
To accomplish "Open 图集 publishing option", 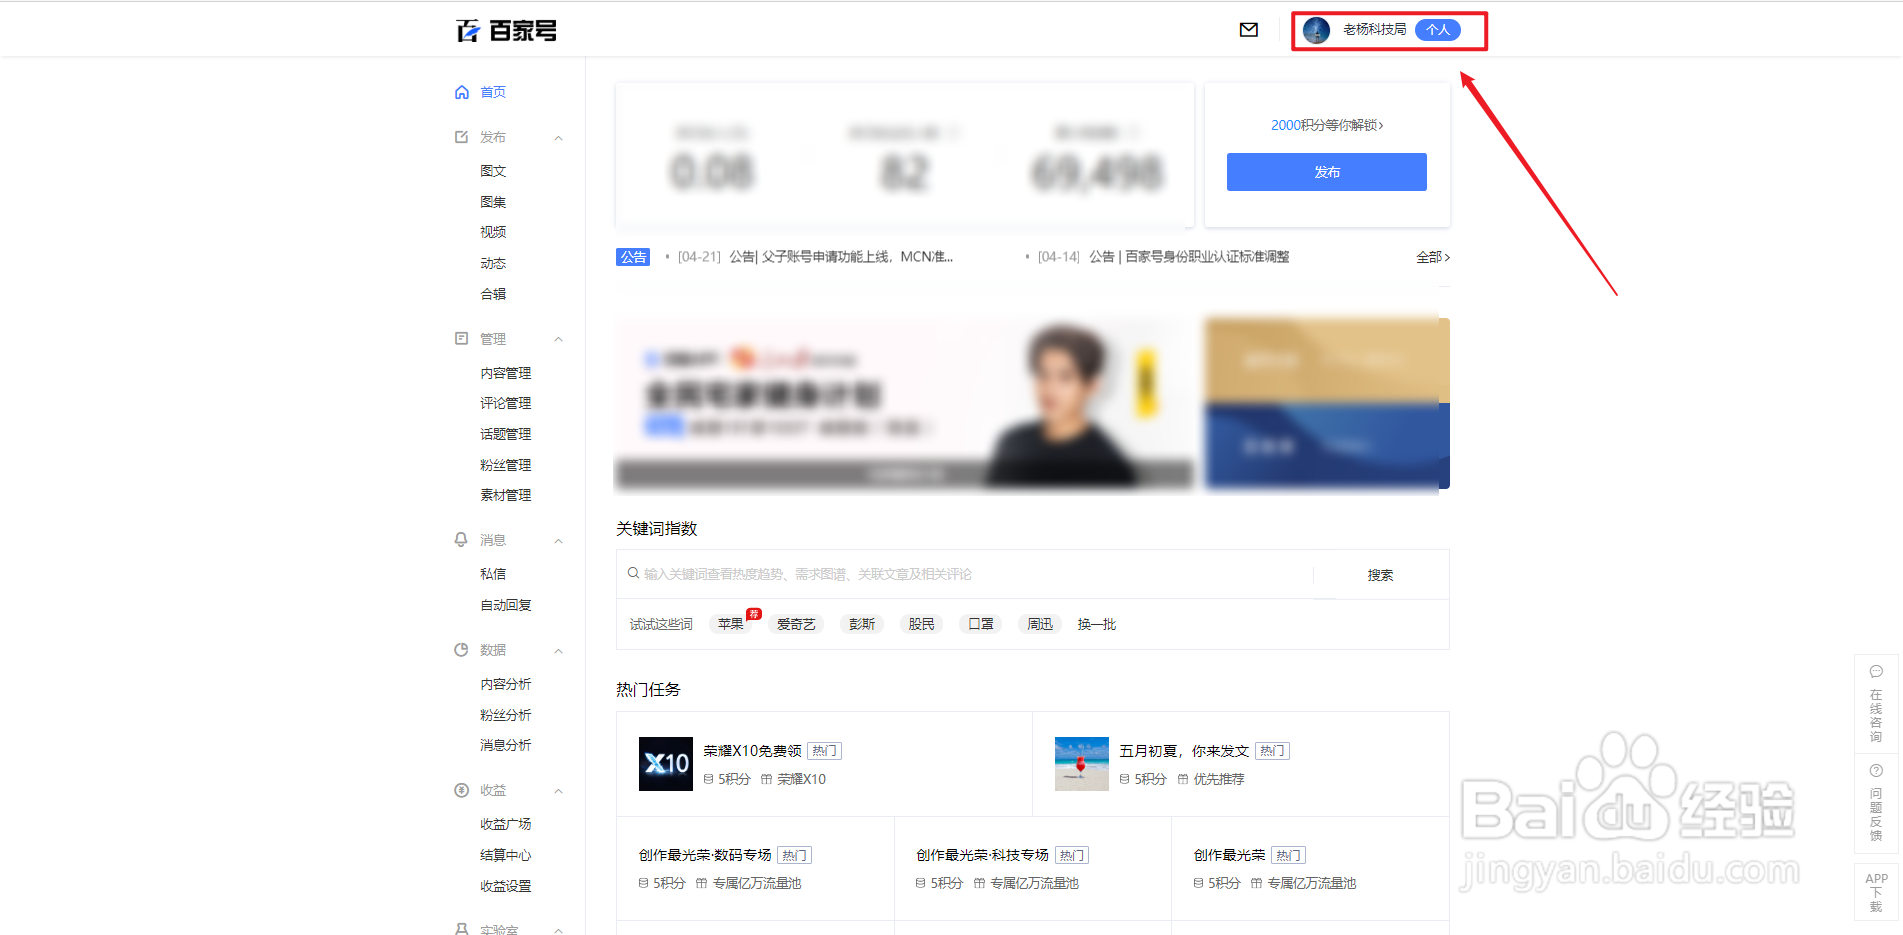I will [493, 202].
